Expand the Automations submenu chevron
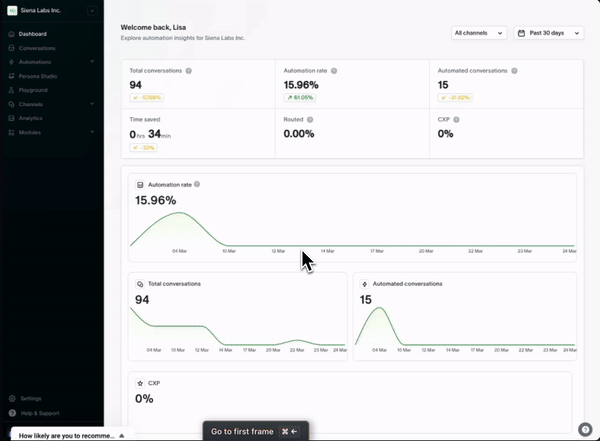This screenshot has width=600, height=441. tap(92, 62)
